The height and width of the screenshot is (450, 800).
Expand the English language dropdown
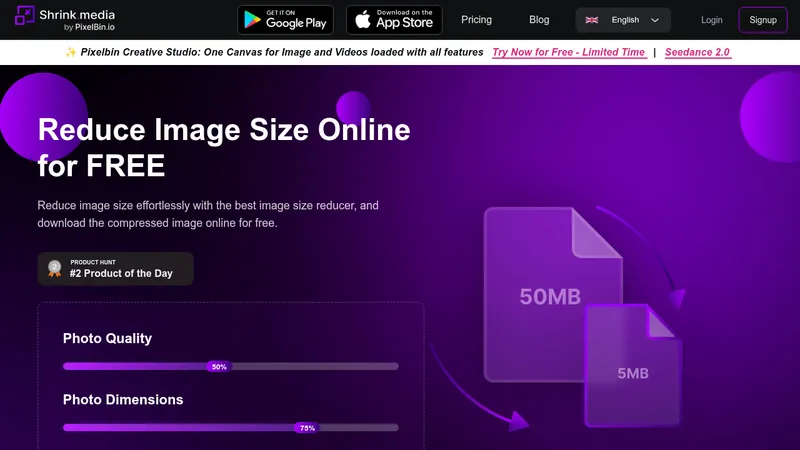(623, 20)
